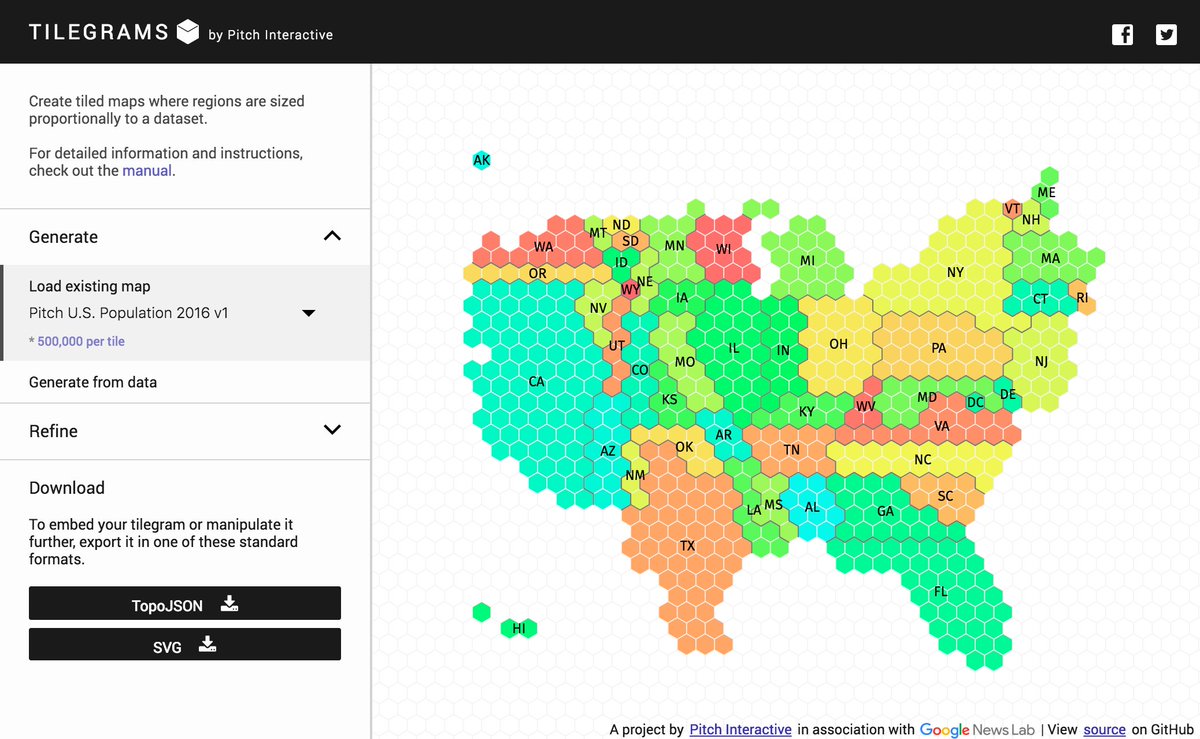Click the WA state label
Screen dimensions: 1200x739
543,247
